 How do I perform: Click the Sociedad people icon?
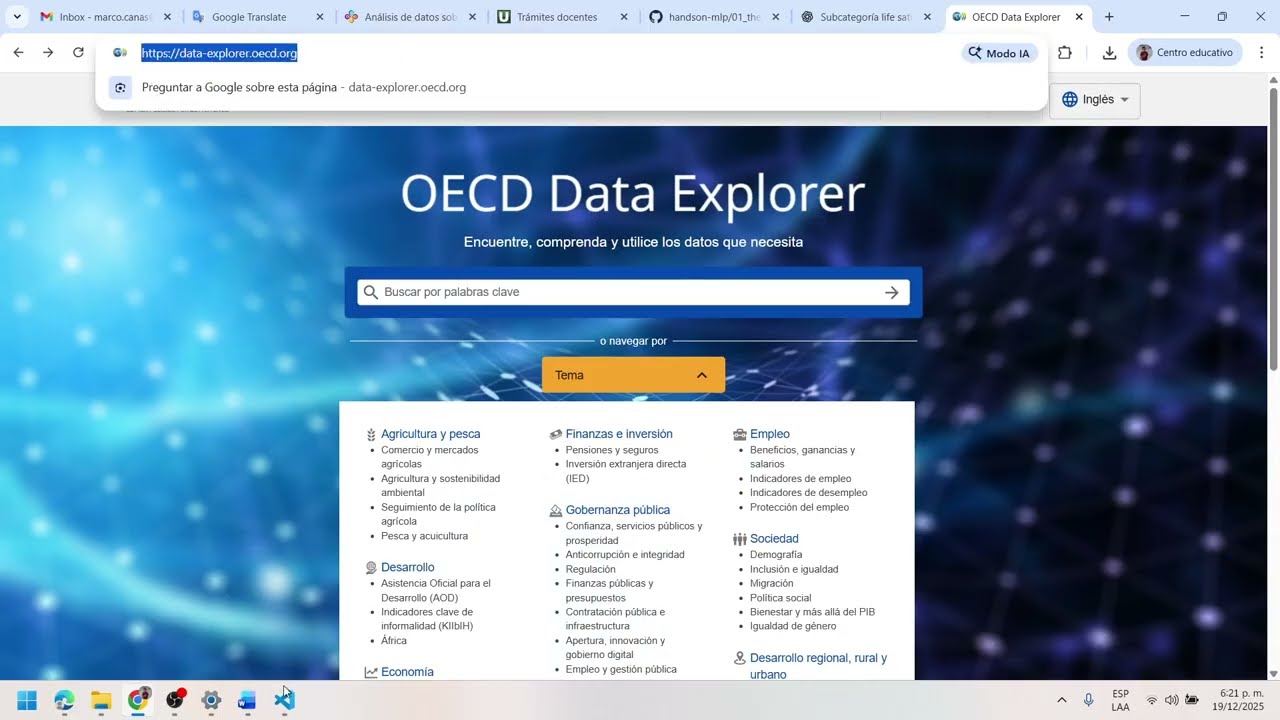click(740, 539)
